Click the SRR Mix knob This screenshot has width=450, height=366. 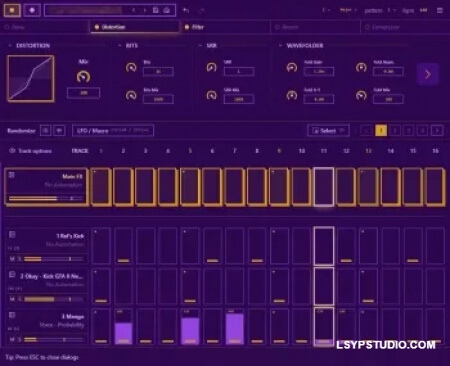tap(211, 96)
